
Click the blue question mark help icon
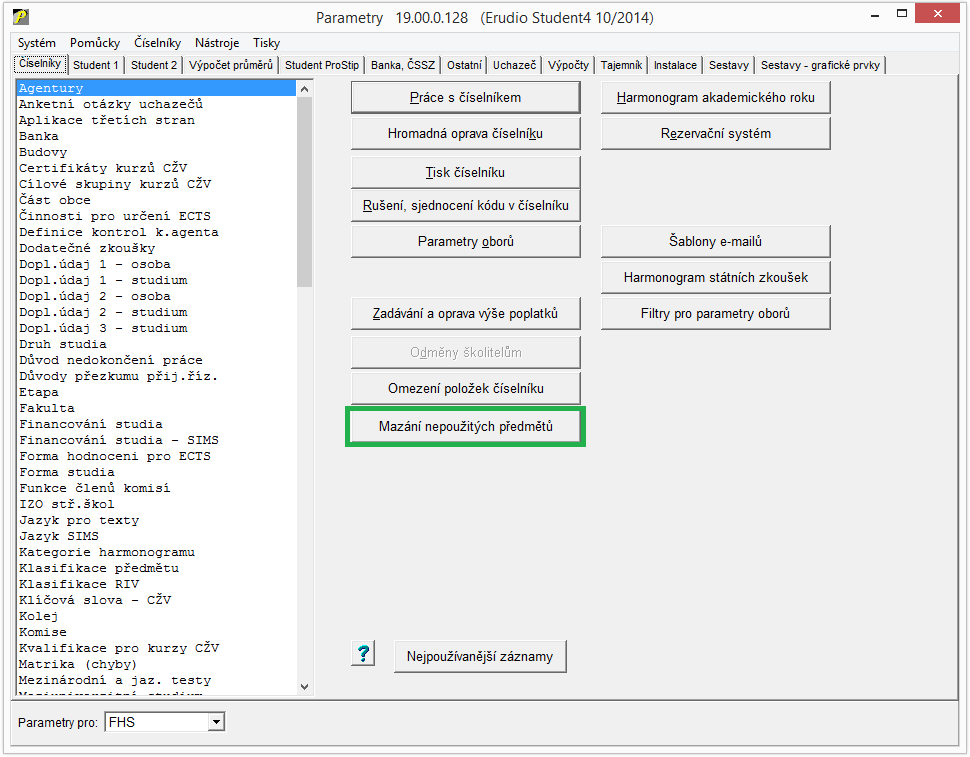[363, 654]
